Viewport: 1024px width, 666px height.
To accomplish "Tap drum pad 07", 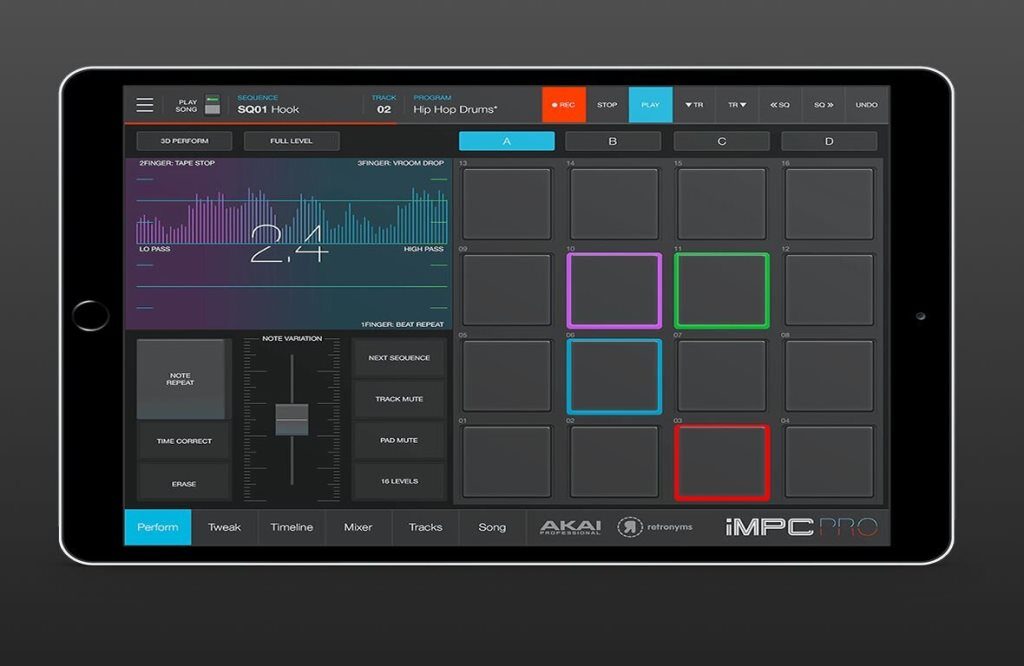I will tap(722, 376).
